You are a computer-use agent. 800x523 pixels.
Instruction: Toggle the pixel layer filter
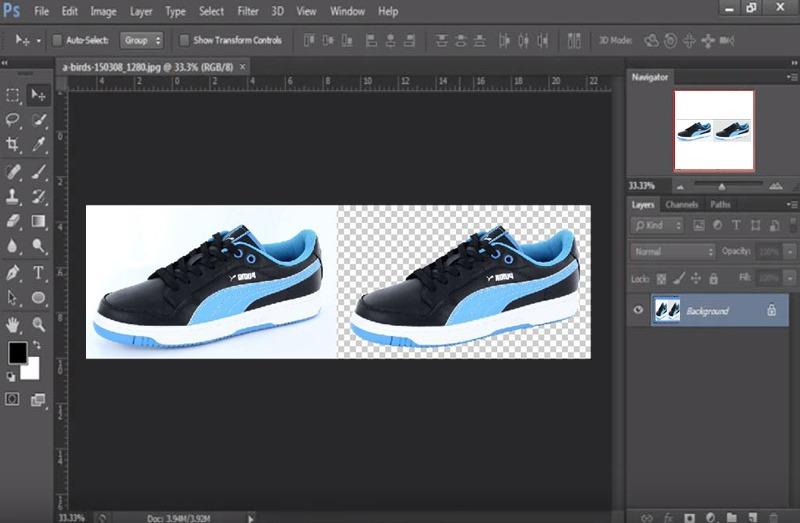698,225
